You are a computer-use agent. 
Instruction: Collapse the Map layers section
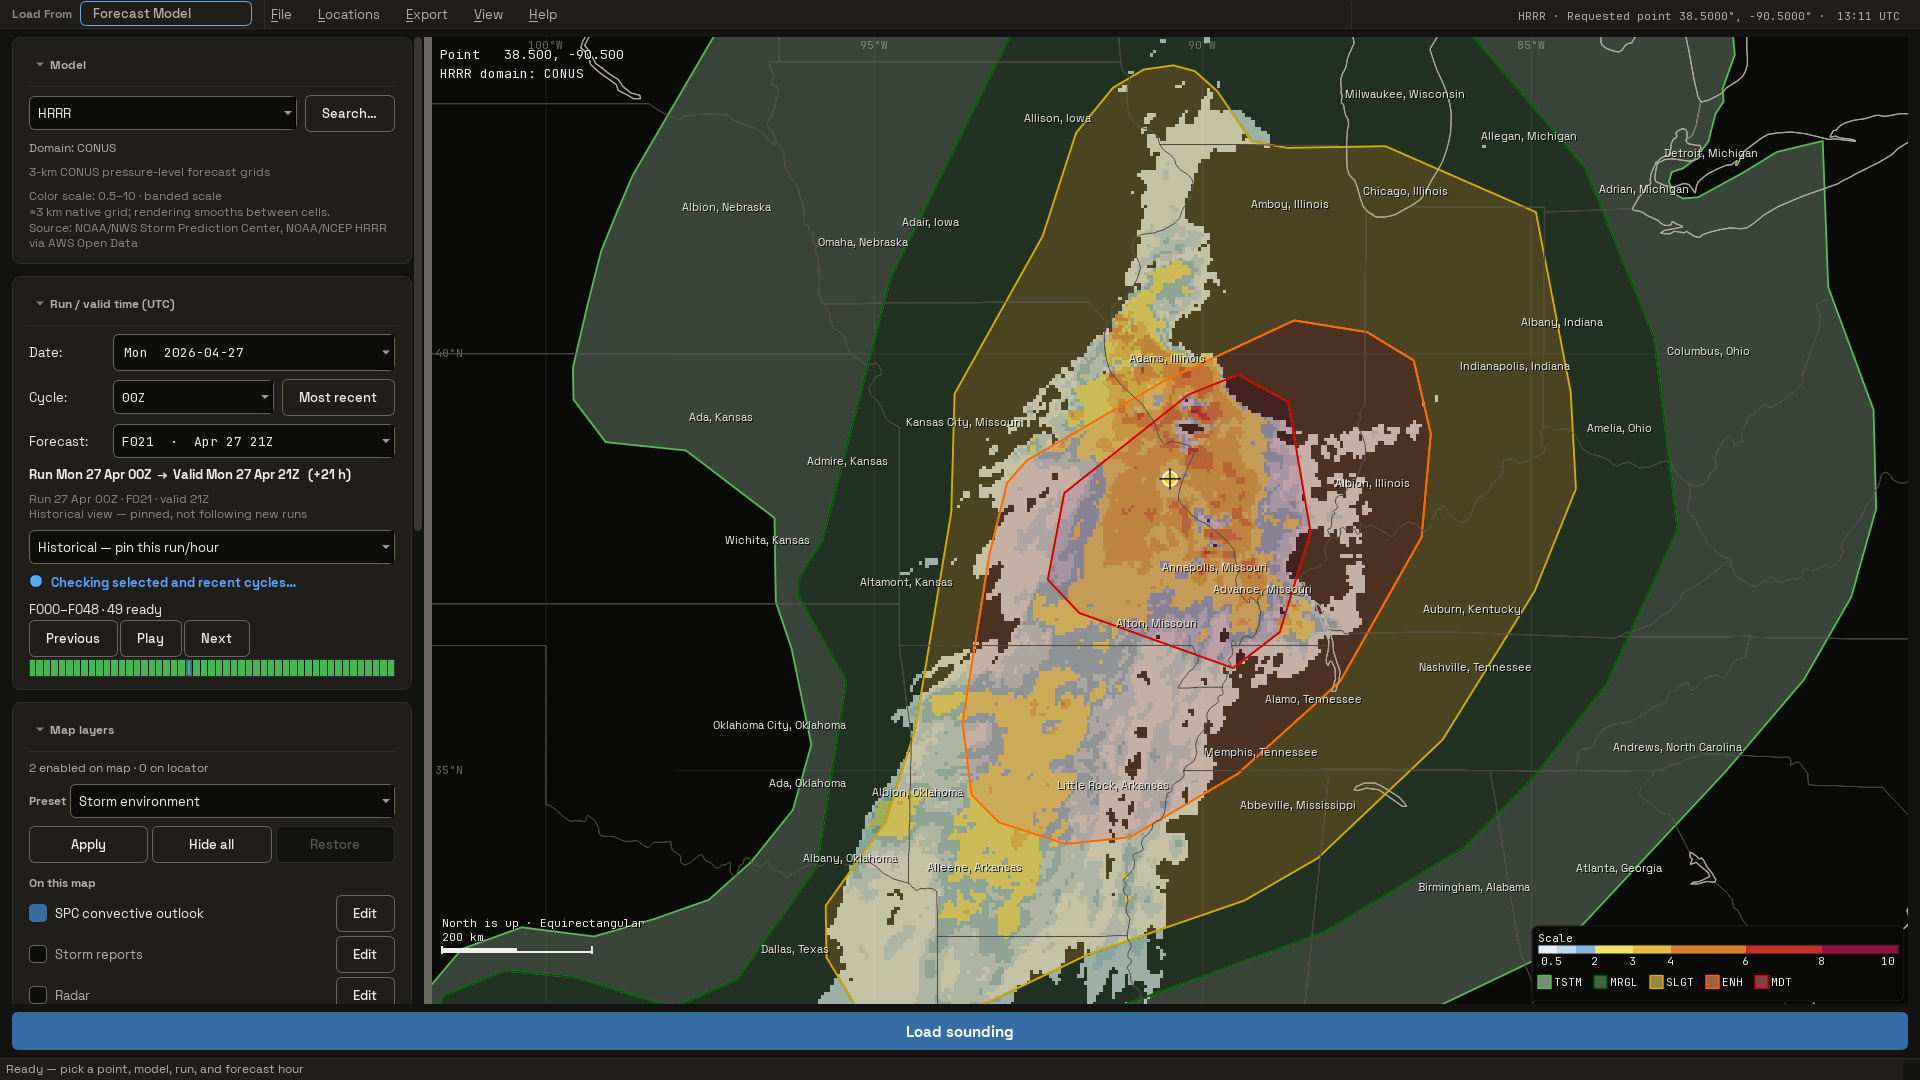[x=40, y=730]
